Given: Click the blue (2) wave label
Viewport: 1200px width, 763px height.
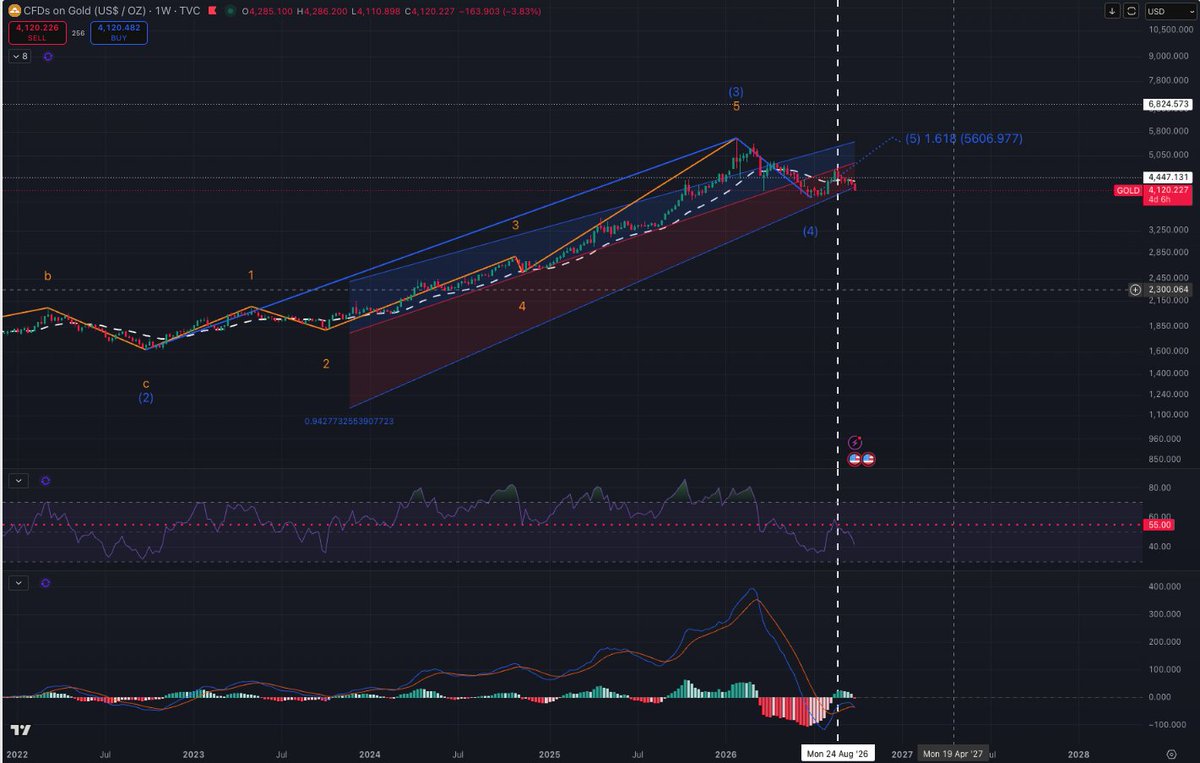Looking at the screenshot, I should point(146,397).
